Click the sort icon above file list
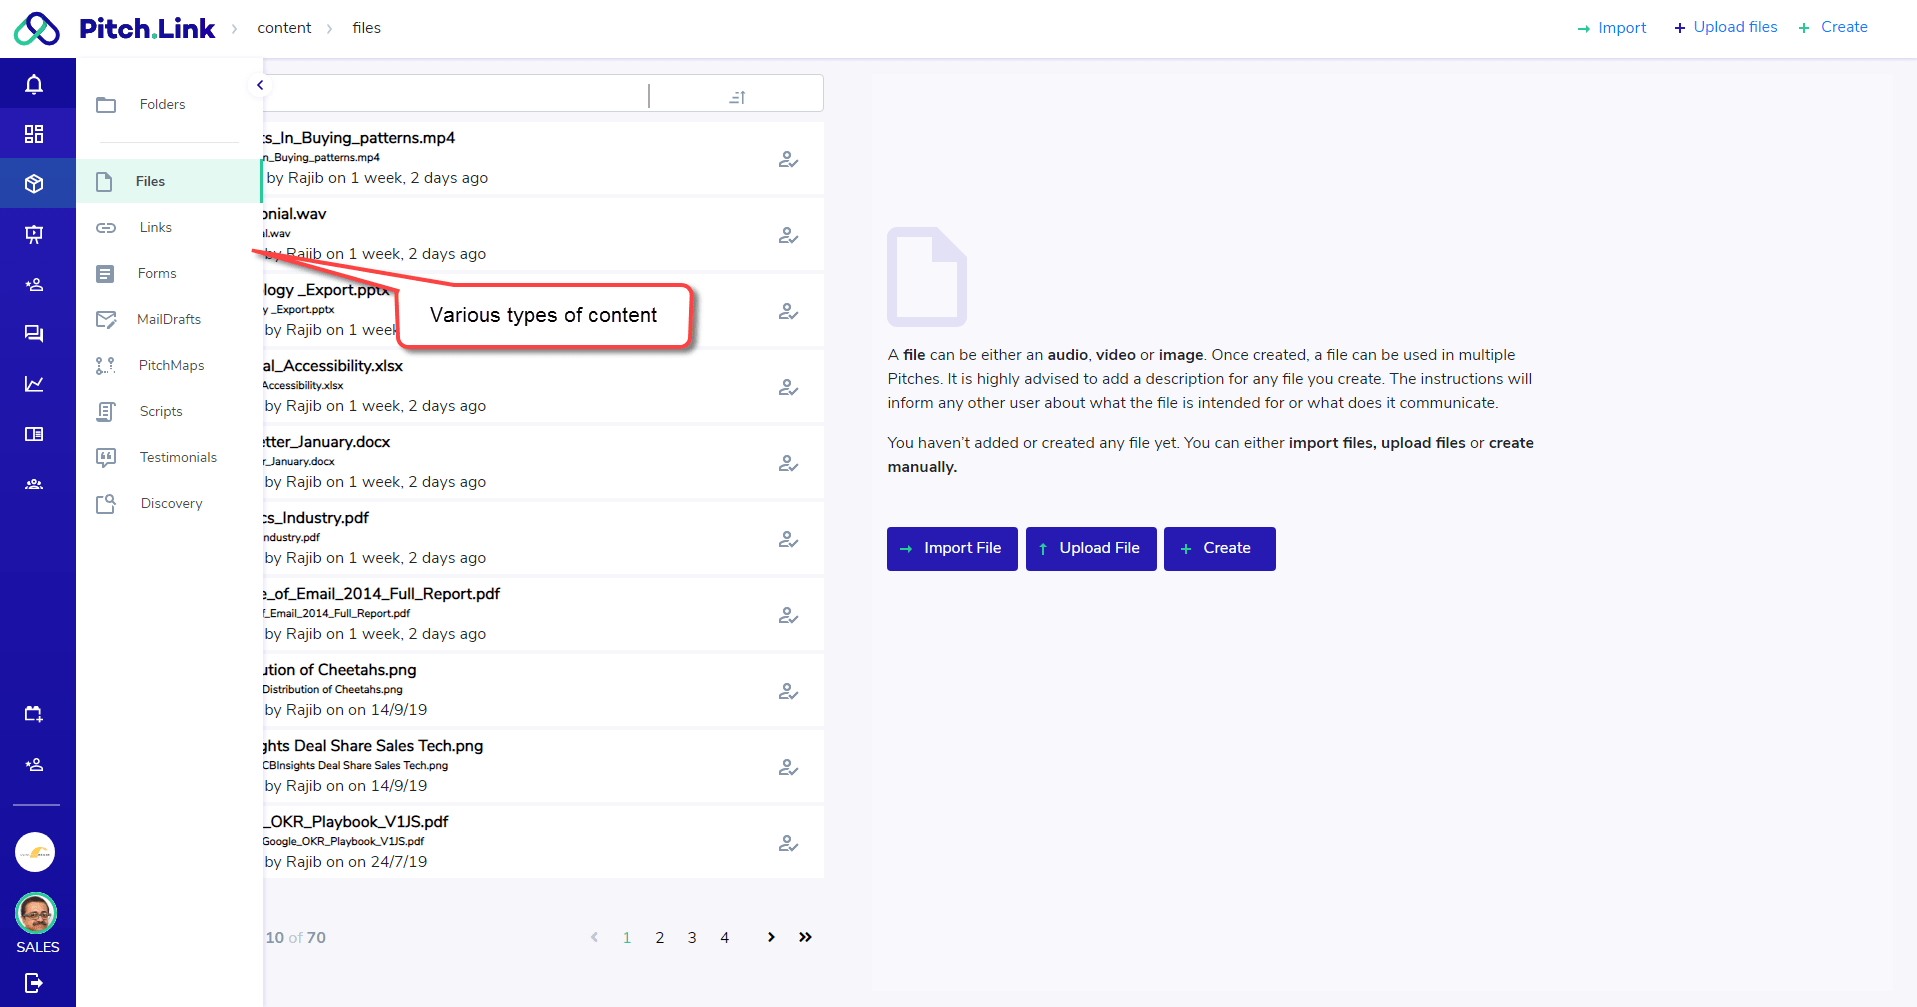1917x1007 pixels. tap(737, 97)
